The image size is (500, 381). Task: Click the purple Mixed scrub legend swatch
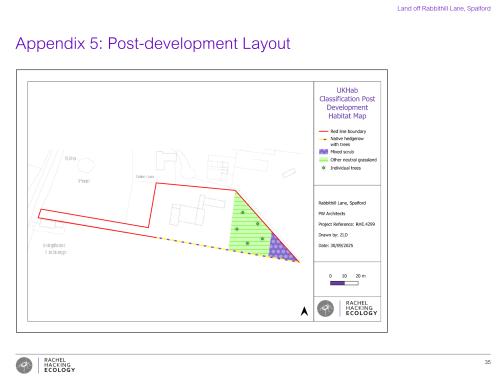323,152
